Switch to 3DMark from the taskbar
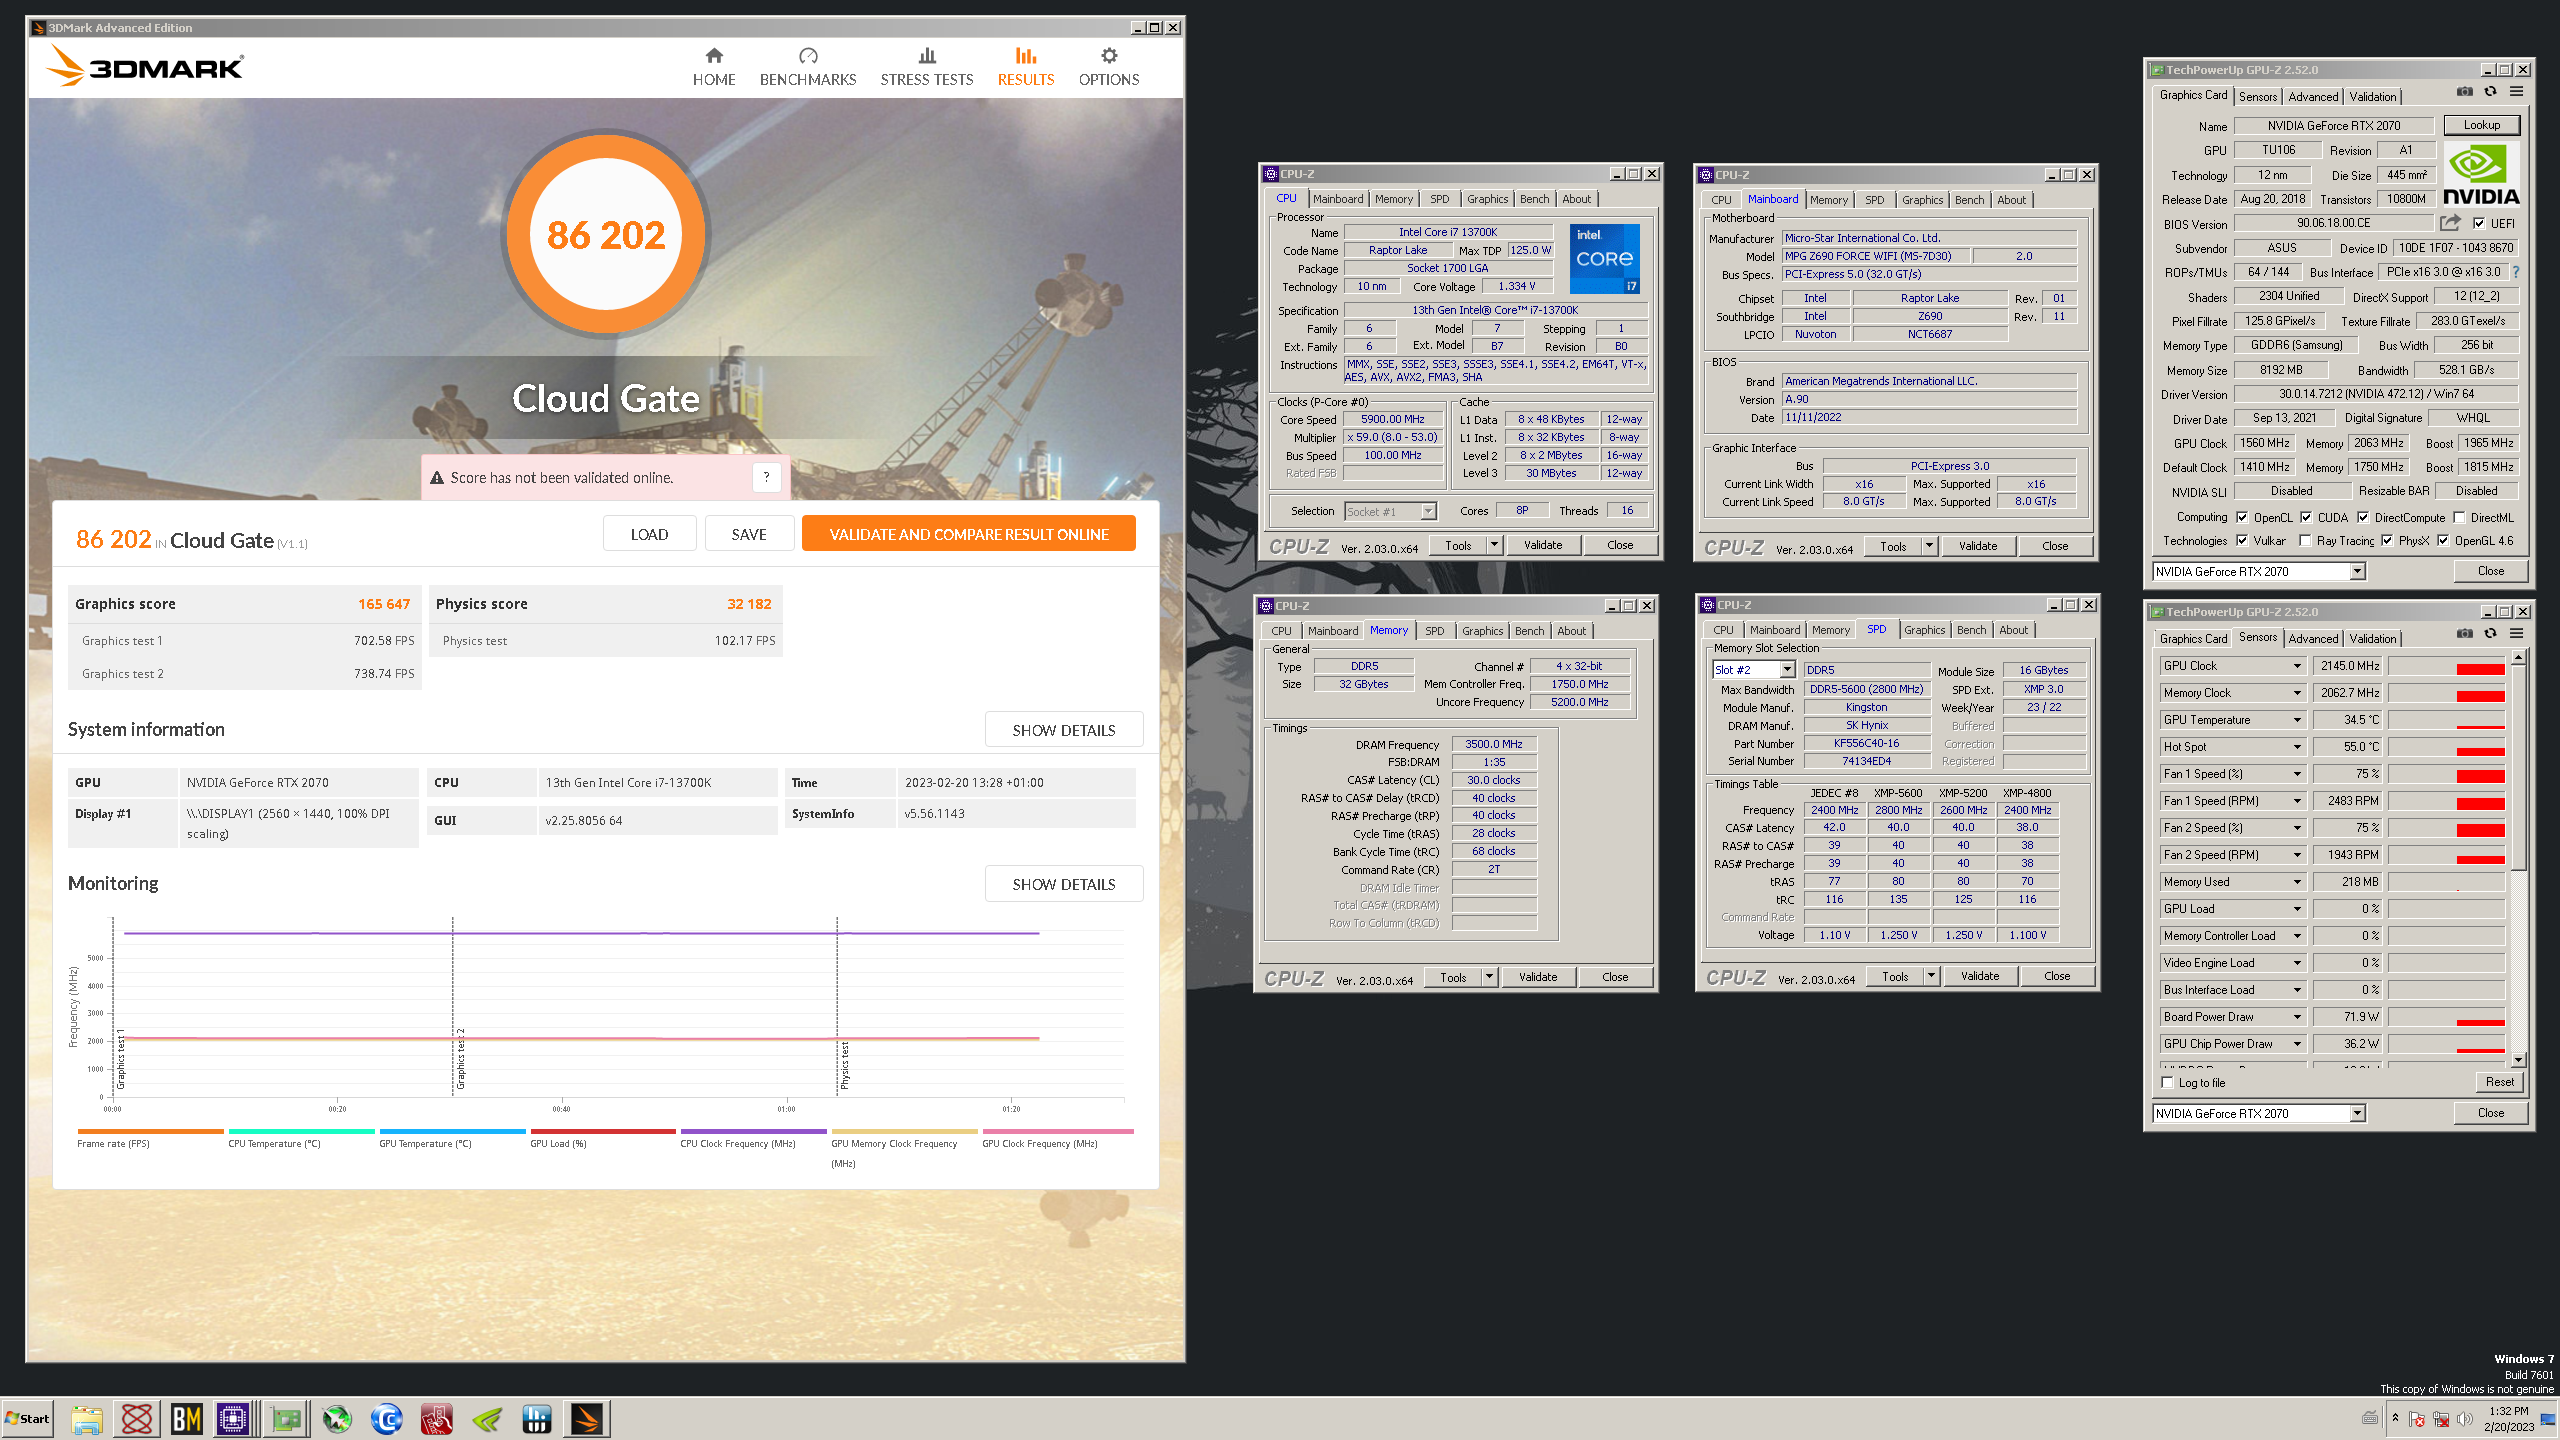This screenshot has width=2560, height=1440. 587,1419
